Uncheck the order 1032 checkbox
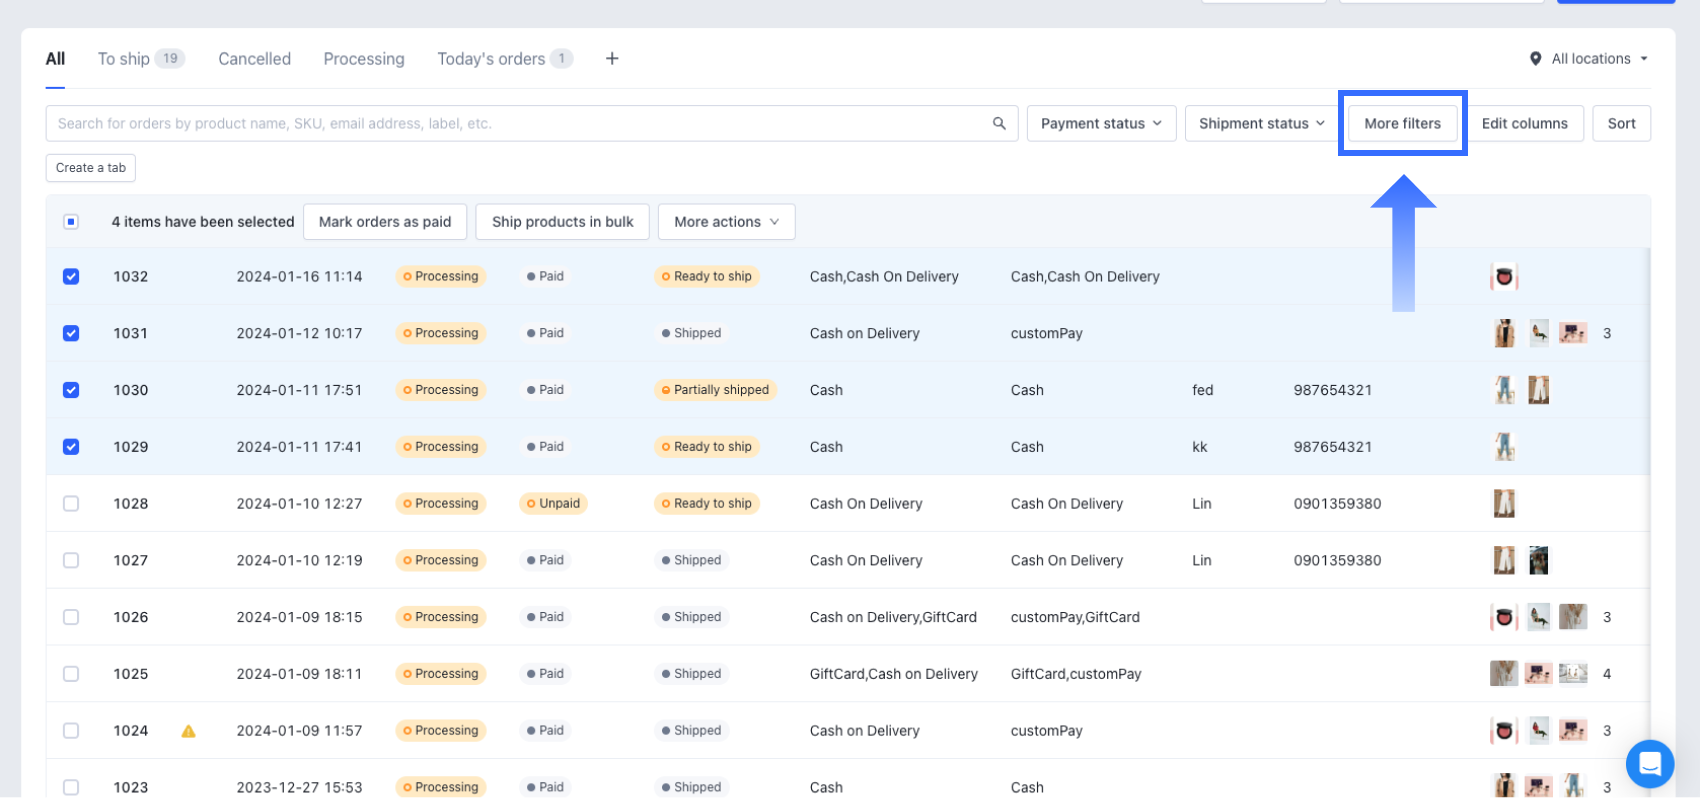The image size is (1700, 798). [x=71, y=277]
